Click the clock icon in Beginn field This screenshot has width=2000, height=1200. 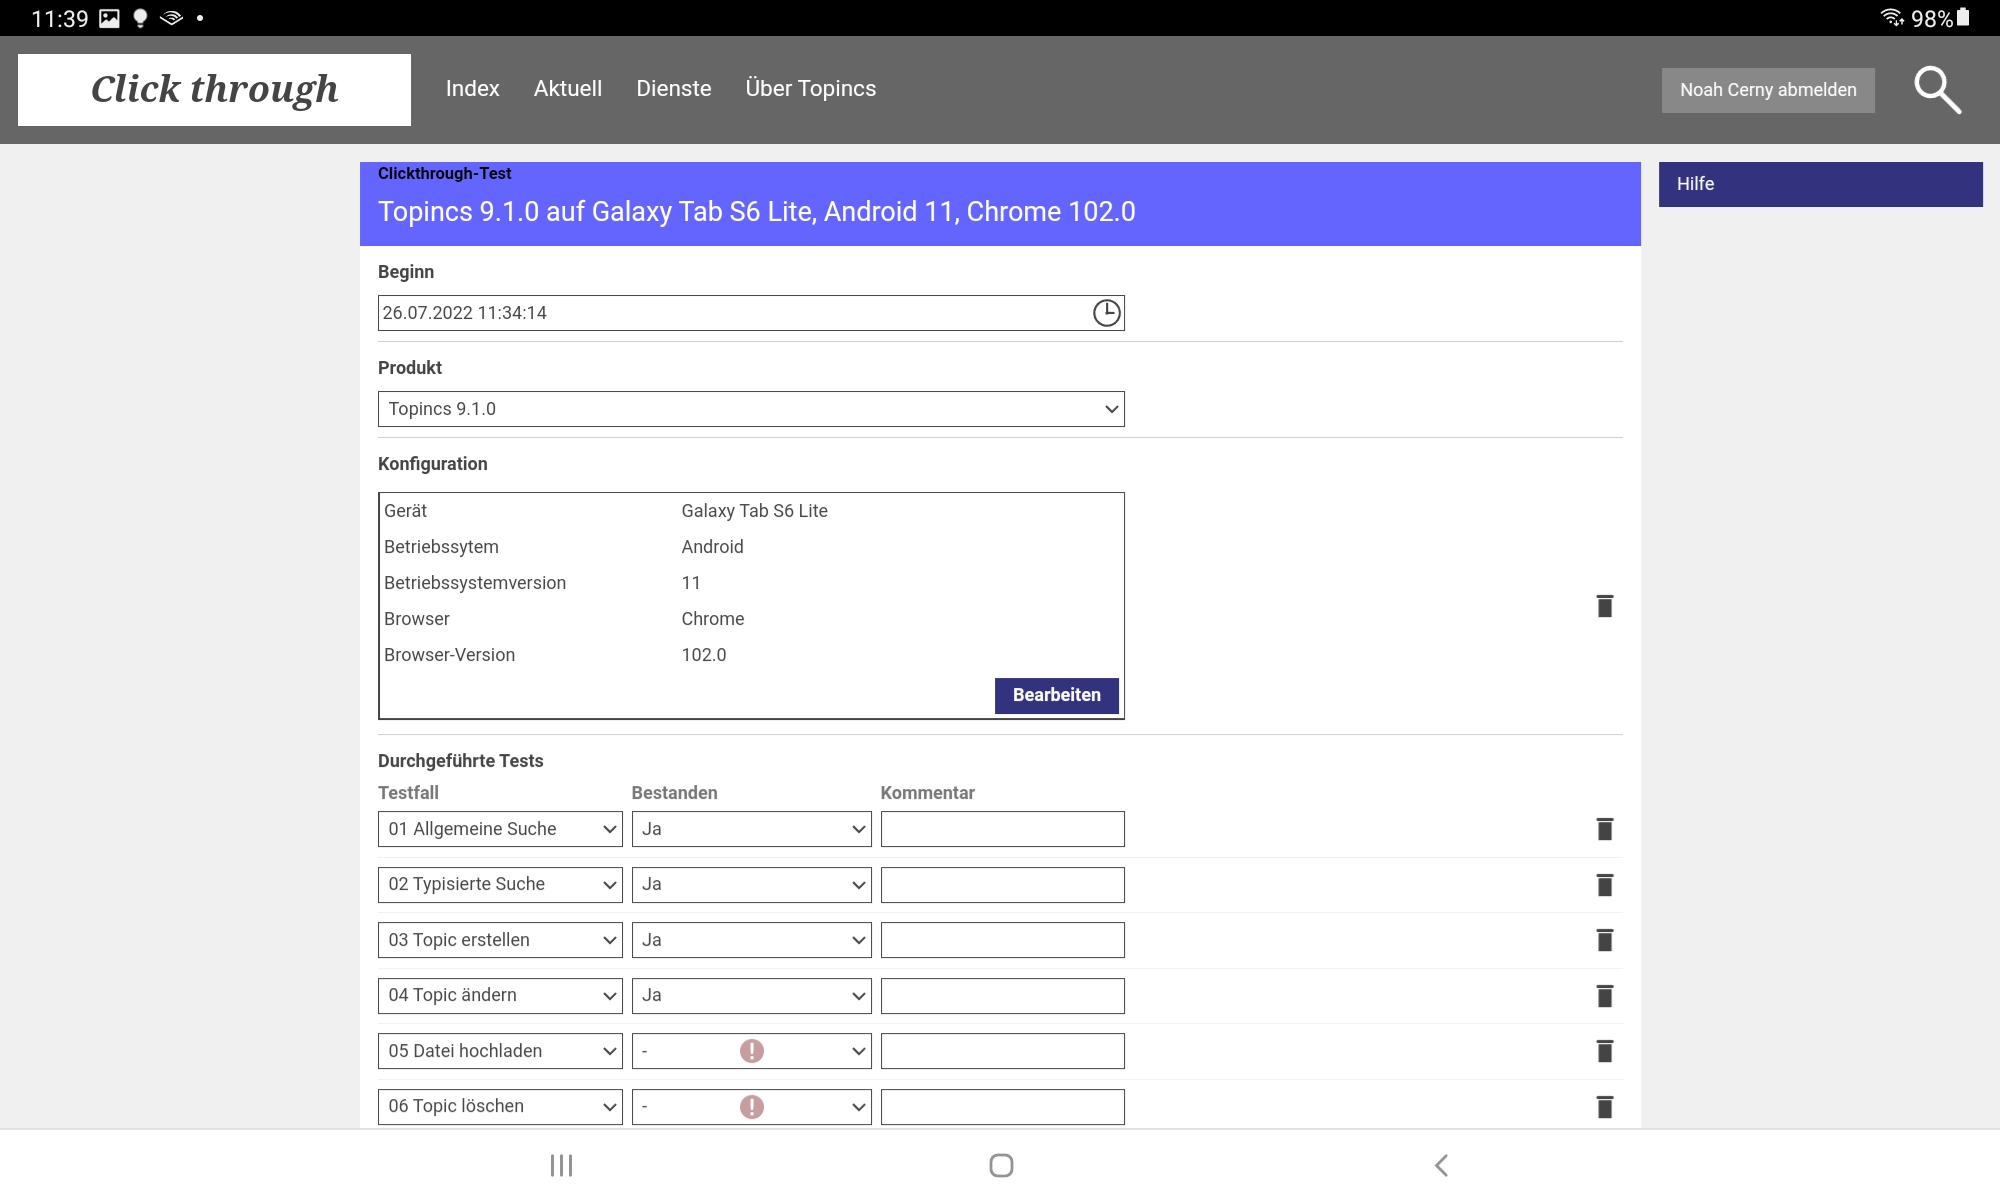tap(1106, 313)
